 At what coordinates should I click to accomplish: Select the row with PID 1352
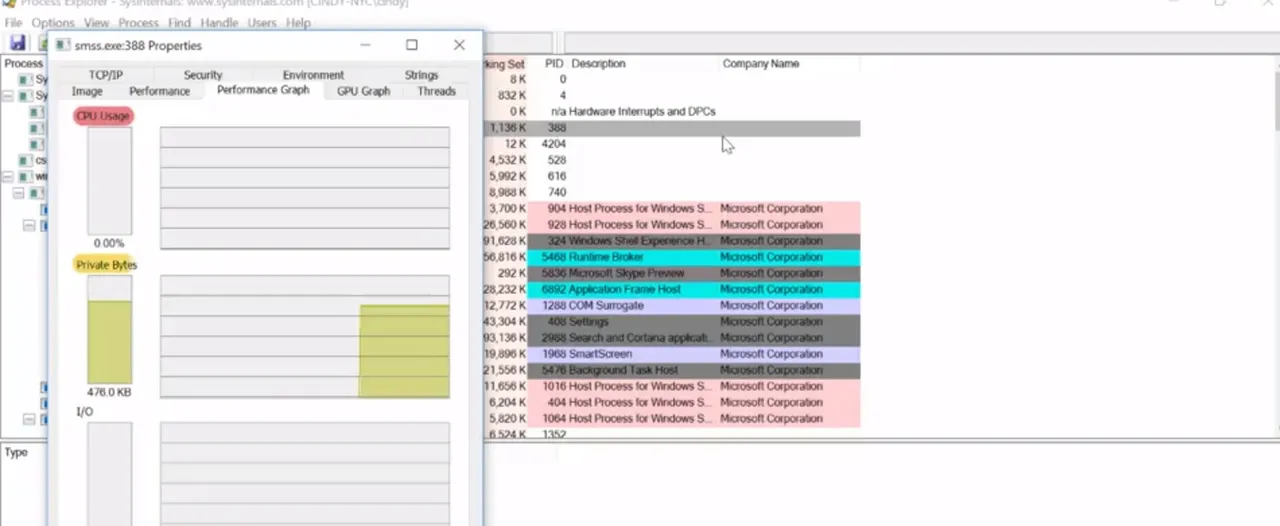(670, 435)
